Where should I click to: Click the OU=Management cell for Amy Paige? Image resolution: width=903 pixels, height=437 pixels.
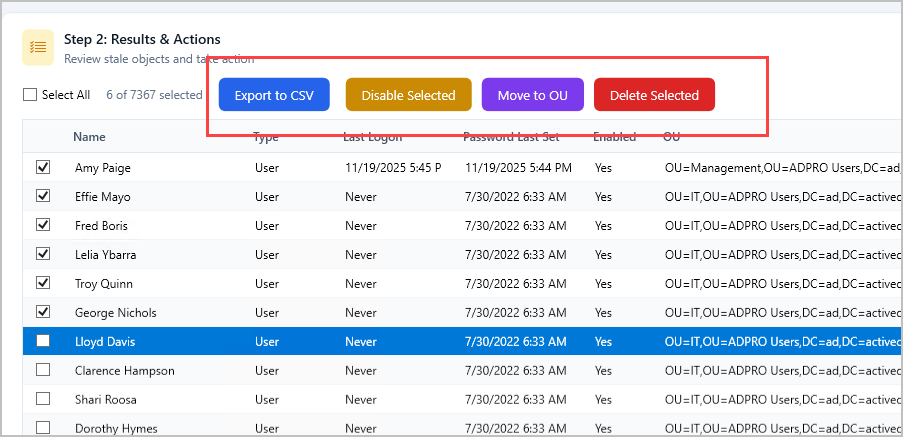pyautogui.click(x=783, y=168)
